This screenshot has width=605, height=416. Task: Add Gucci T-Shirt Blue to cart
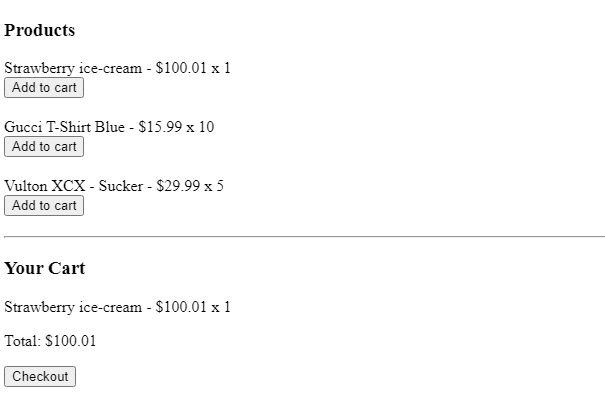(x=44, y=147)
